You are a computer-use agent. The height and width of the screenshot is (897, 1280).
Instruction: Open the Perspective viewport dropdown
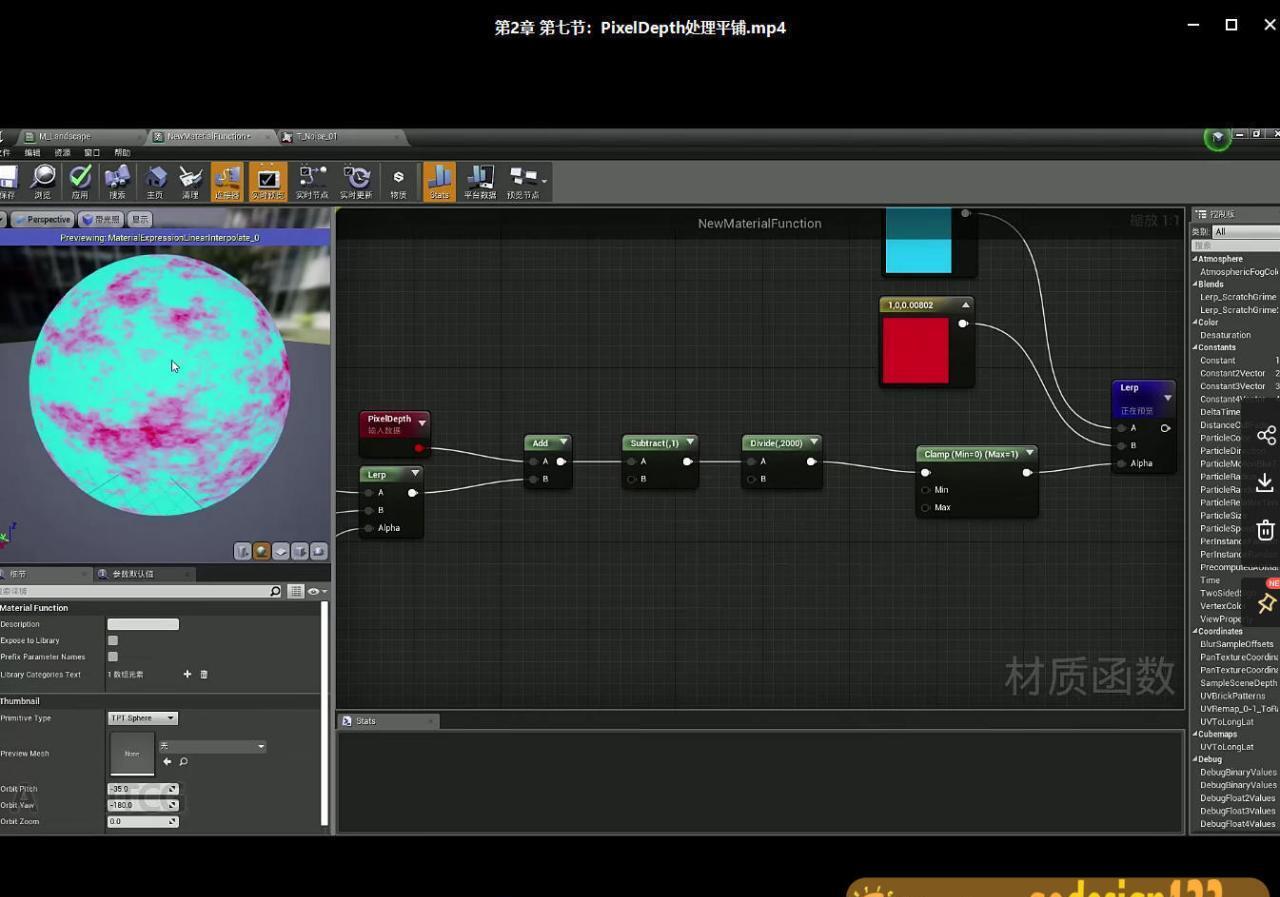44,219
